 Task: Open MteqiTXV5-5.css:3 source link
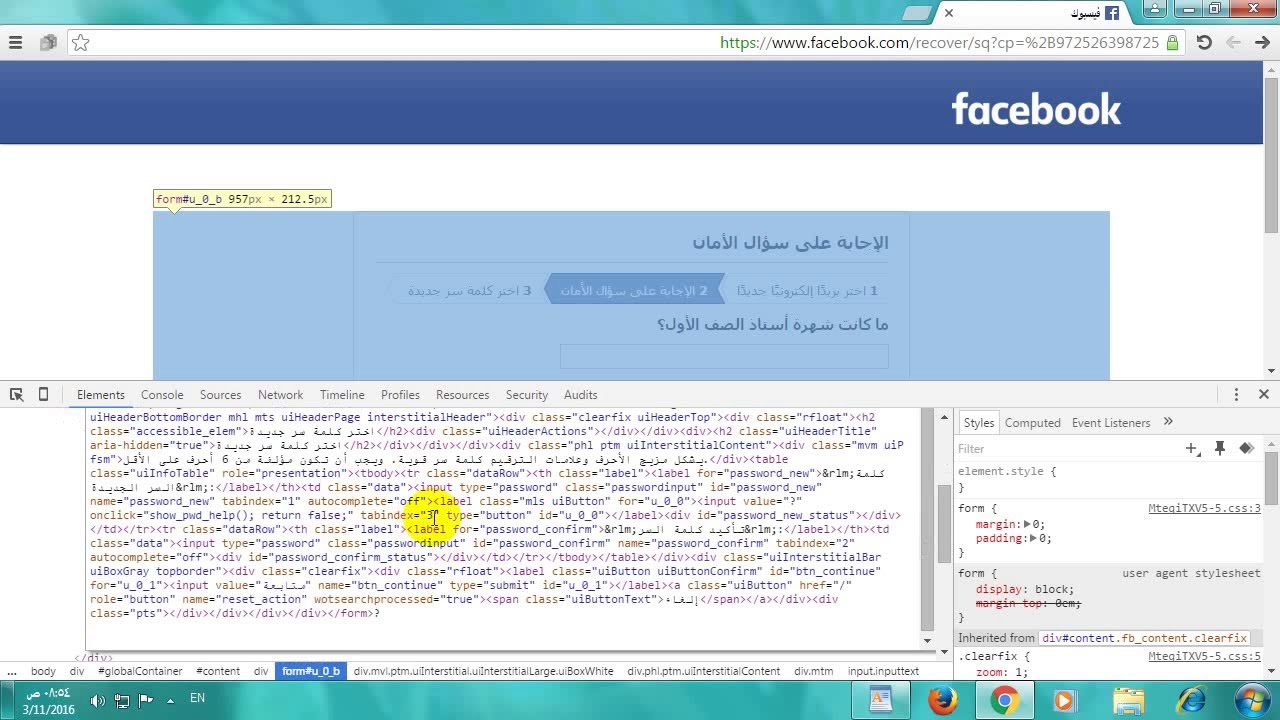(x=1204, y=508)
